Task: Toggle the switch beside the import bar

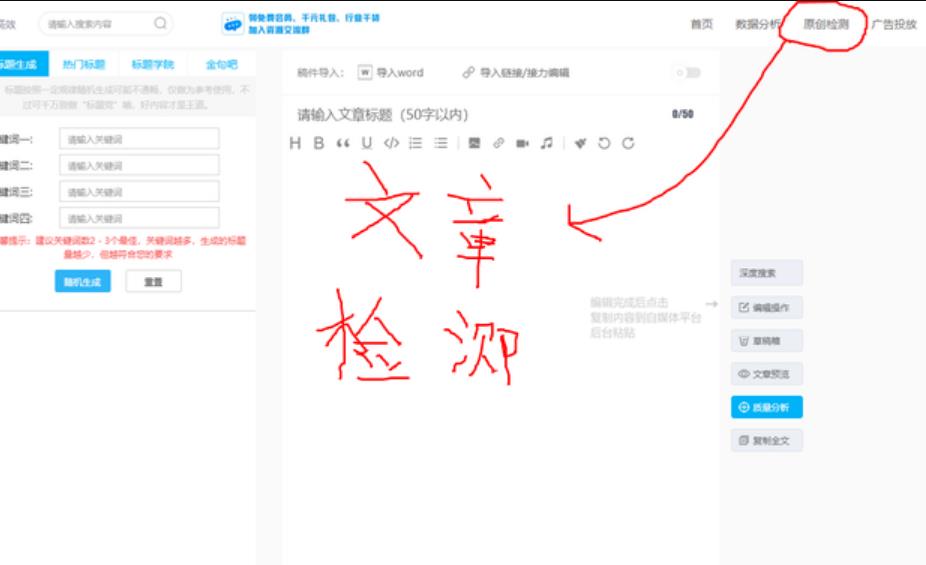Action: [689, 73]
